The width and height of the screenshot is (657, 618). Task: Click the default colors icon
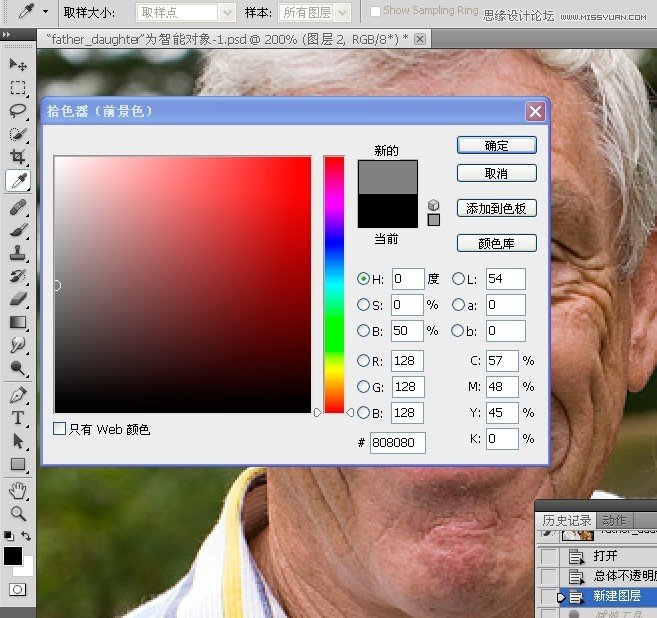(x=8, y=535)
